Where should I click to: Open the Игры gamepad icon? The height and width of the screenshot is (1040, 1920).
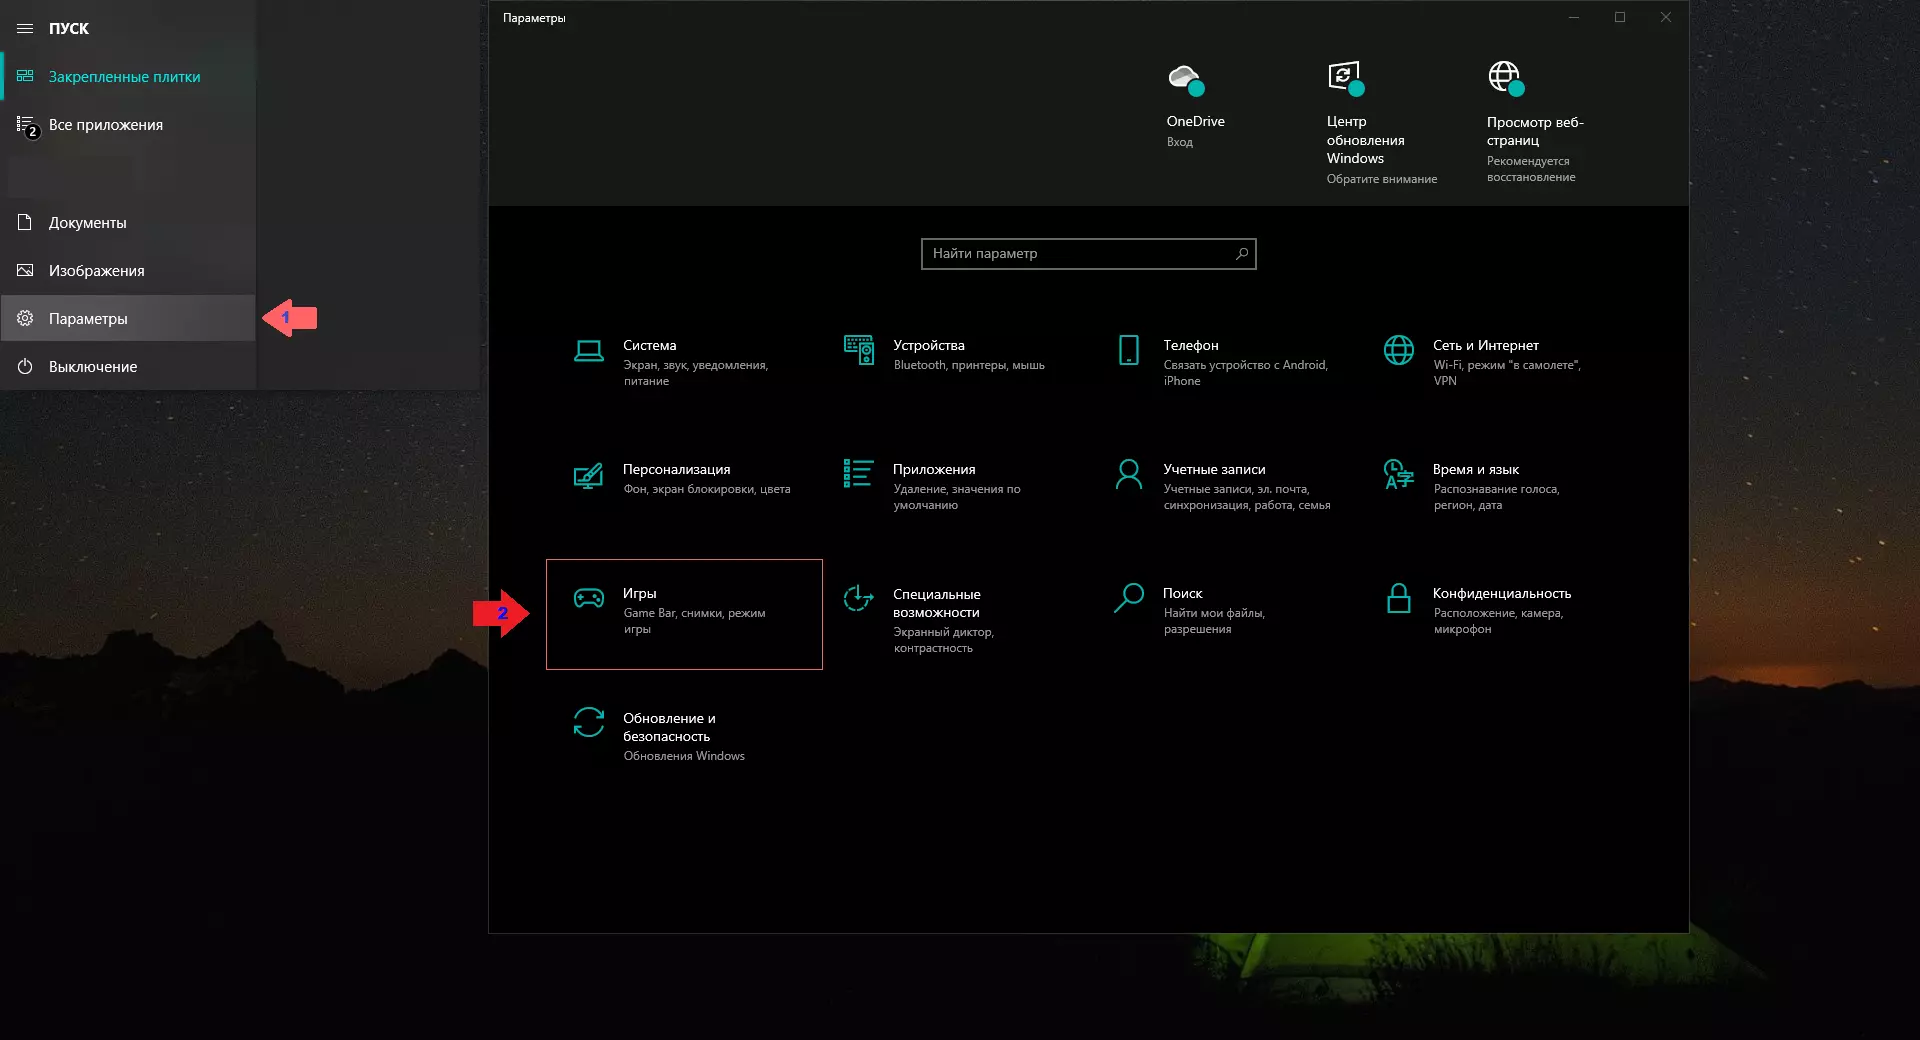coord(589,598)
